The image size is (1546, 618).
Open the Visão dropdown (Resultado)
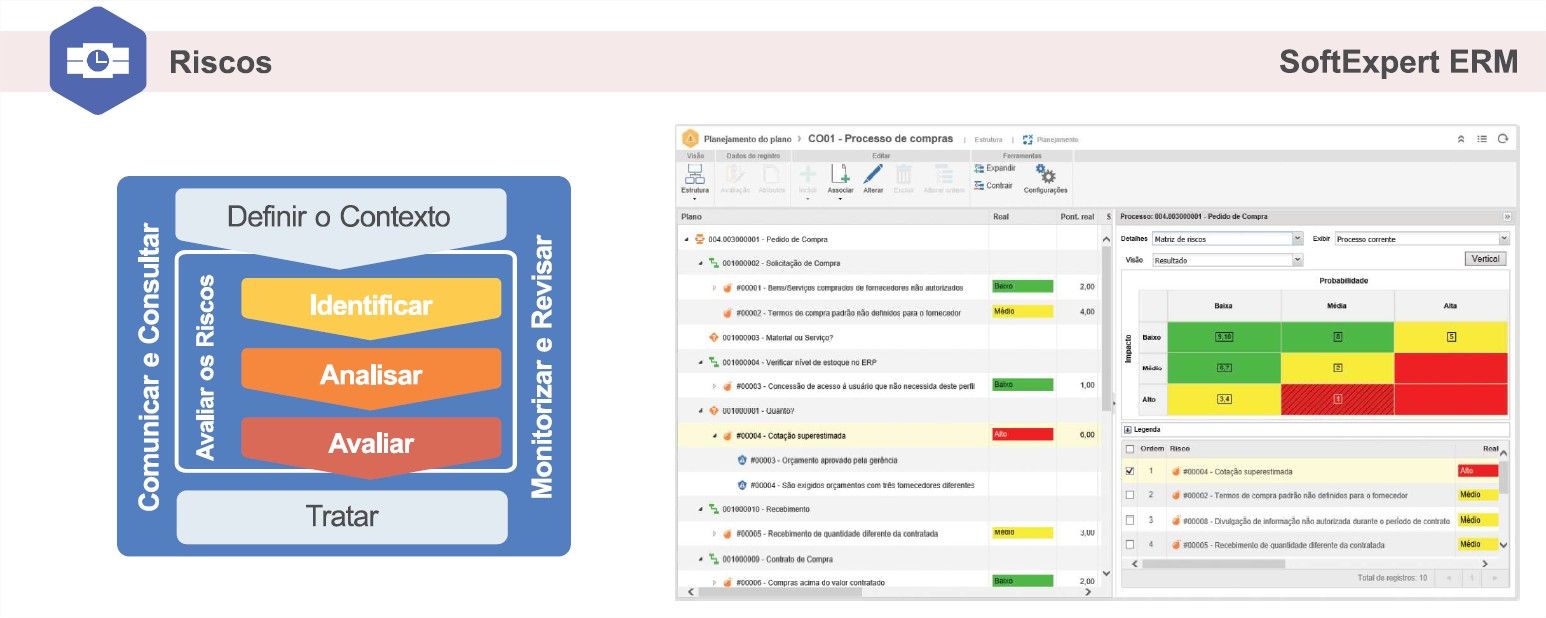point(1227,259)
